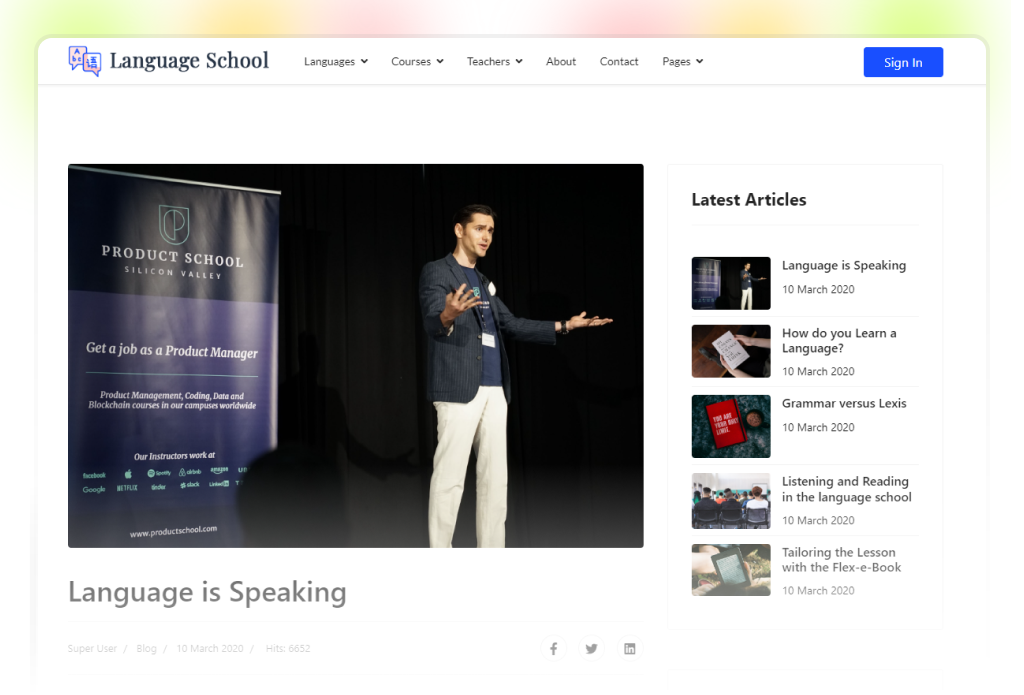Viewport: 1024px width, 695px height.
Task: Go to the About page
Action: click(x=561, y=61)
